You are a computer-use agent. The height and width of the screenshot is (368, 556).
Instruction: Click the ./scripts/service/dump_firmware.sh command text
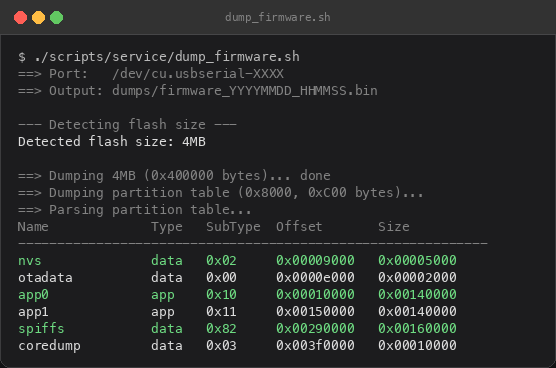(x=167, y=57)
